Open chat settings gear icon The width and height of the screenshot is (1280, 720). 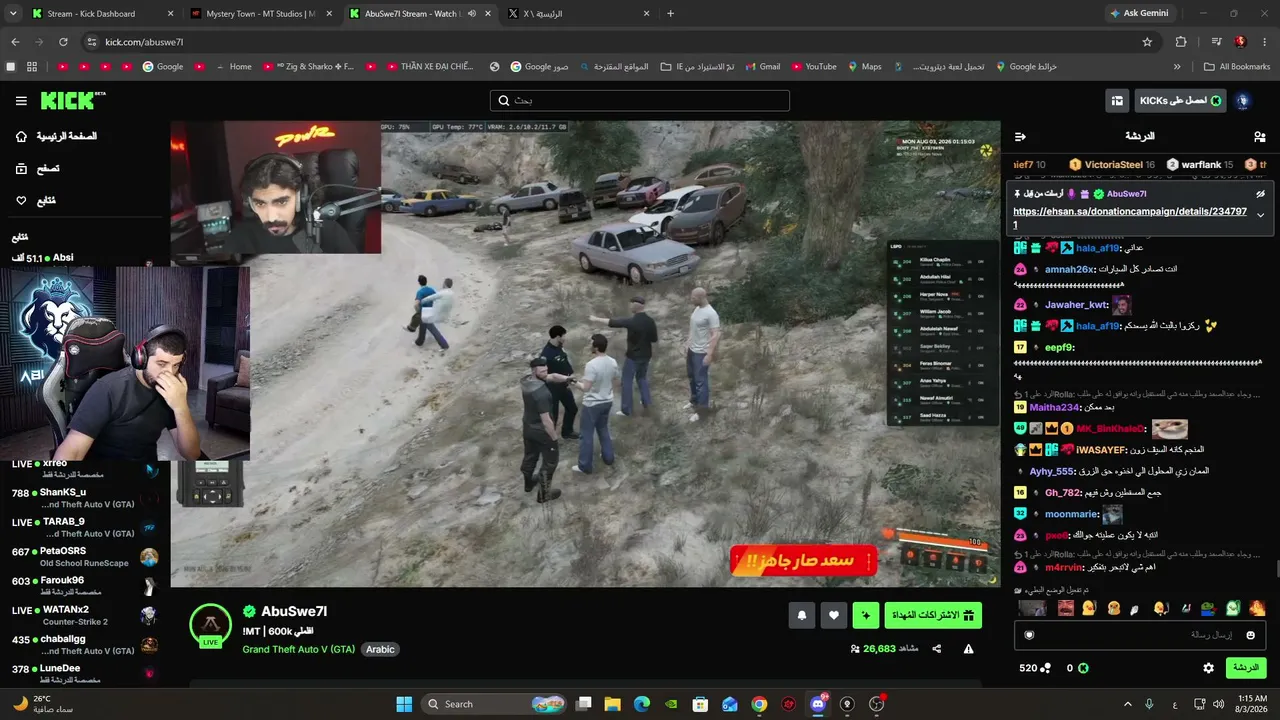pyautogui.click(x=1208, y=668)
